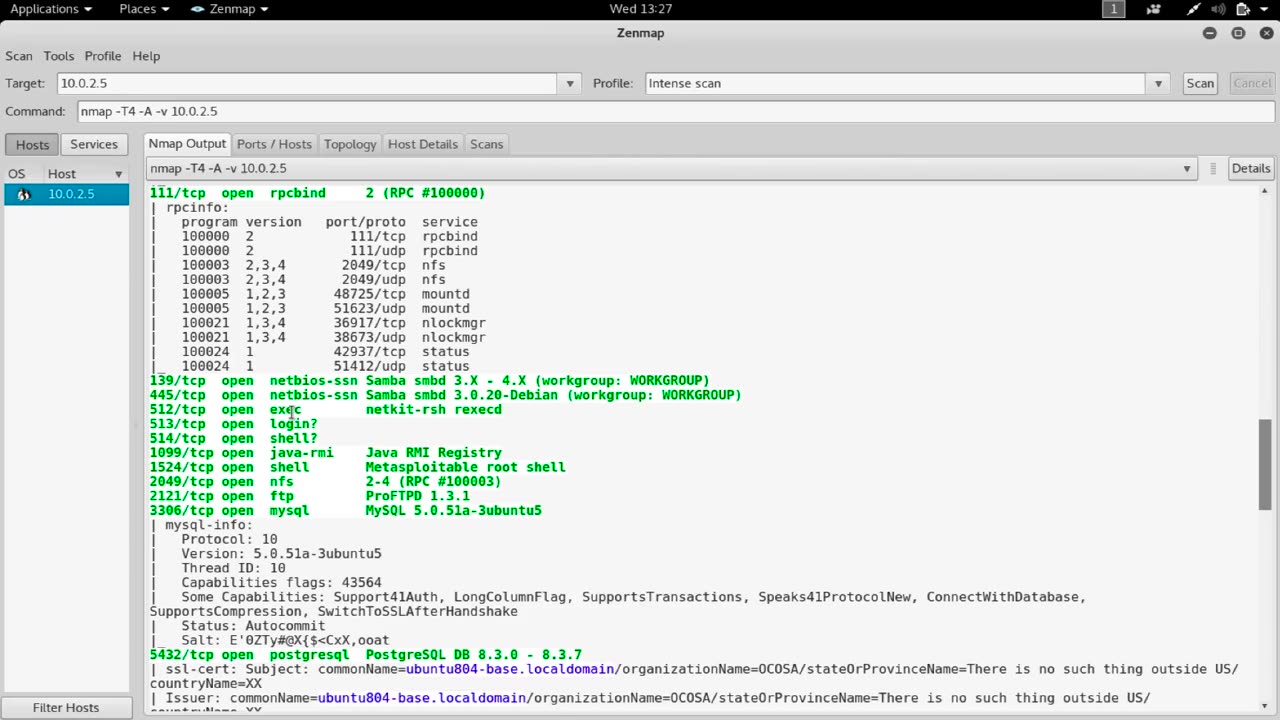Click the 513/tcp login? line
The image size is (1280, 720).
234,424
